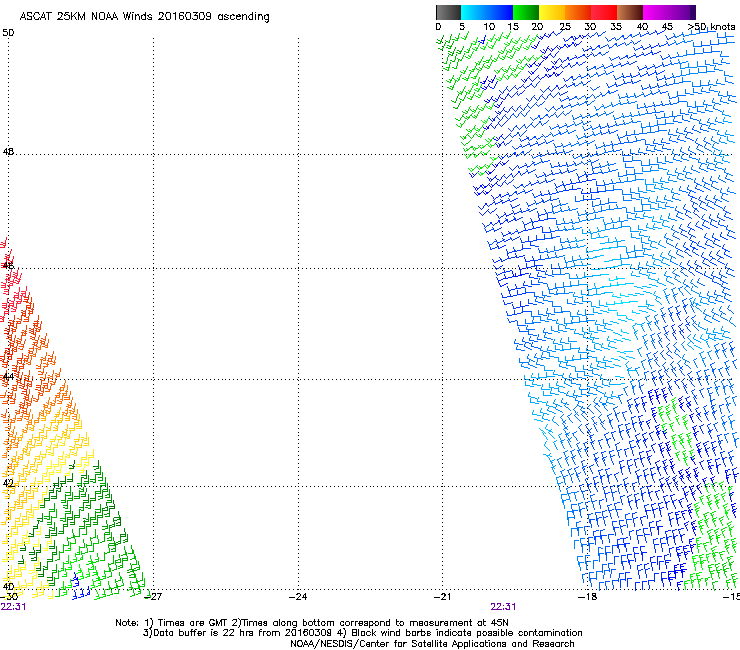740x650 pixels.
Task: Click the '>50 knots' legend label
Action: coord(711,27)
